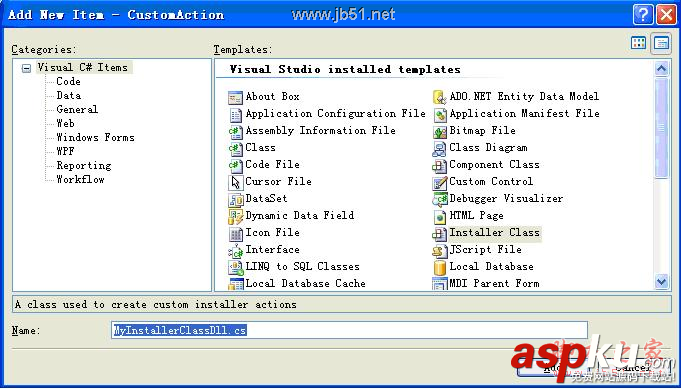Select the About Box template icon
681x389 pixels.
pos(235,98)
